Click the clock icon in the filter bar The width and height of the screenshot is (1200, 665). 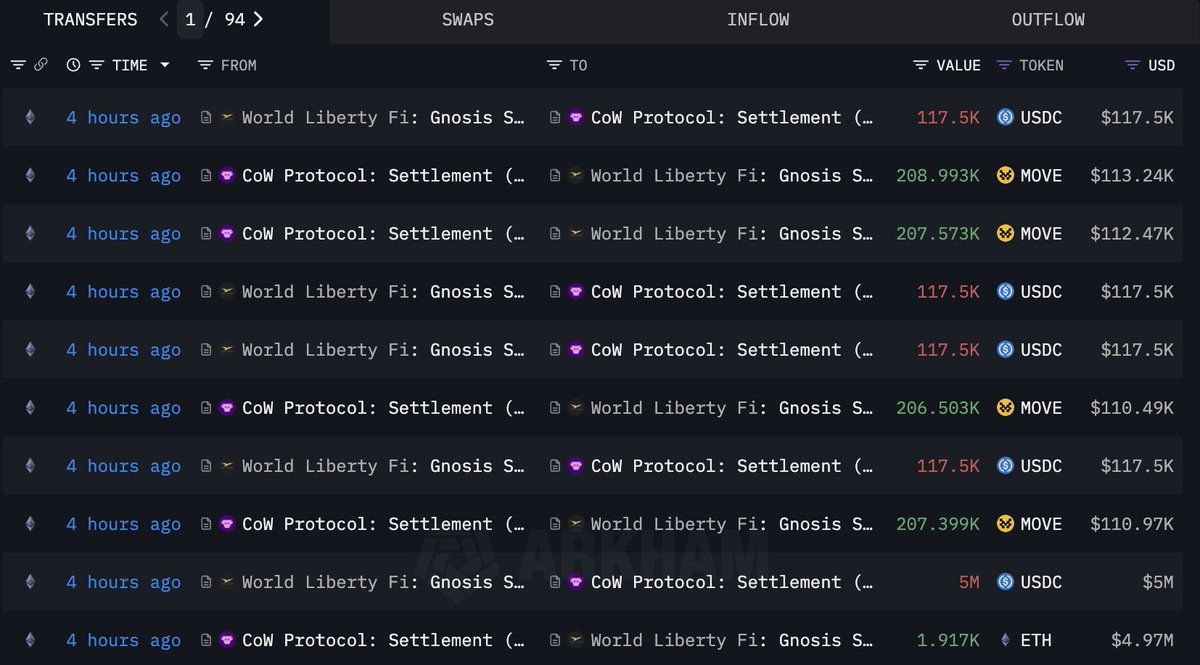click(73, 64)
